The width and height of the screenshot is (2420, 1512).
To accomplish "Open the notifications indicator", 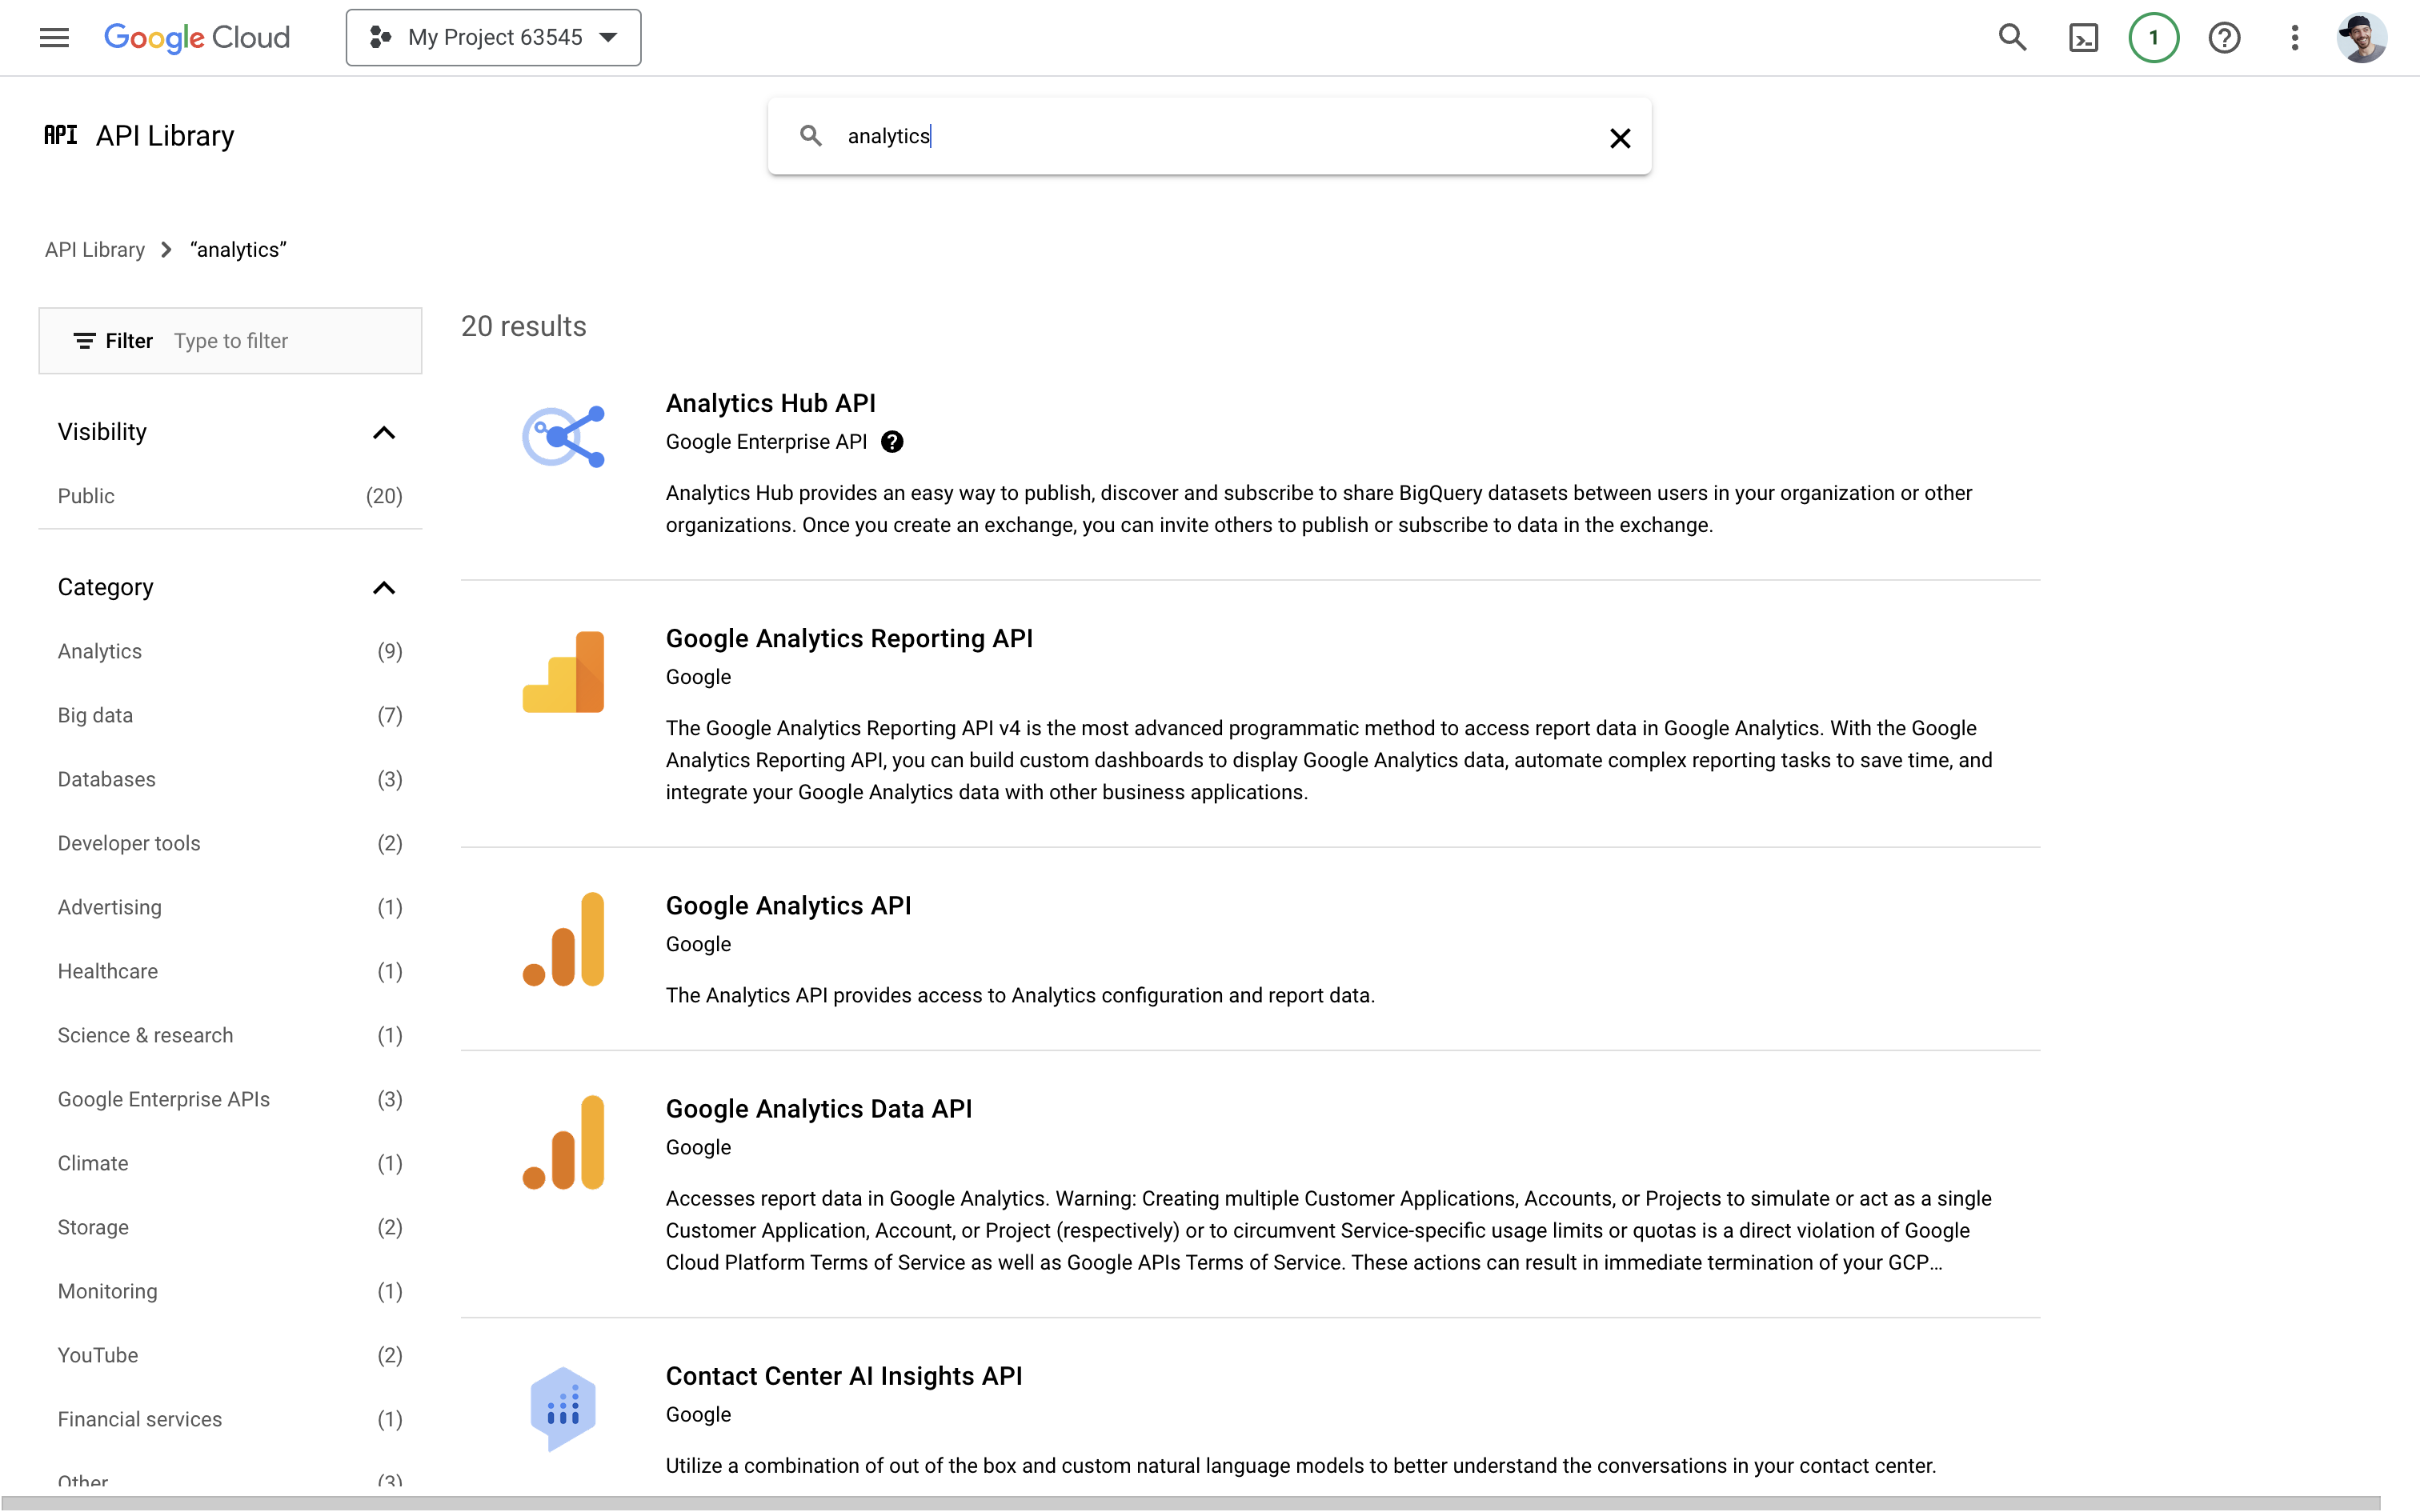I will coord(2152,37).
